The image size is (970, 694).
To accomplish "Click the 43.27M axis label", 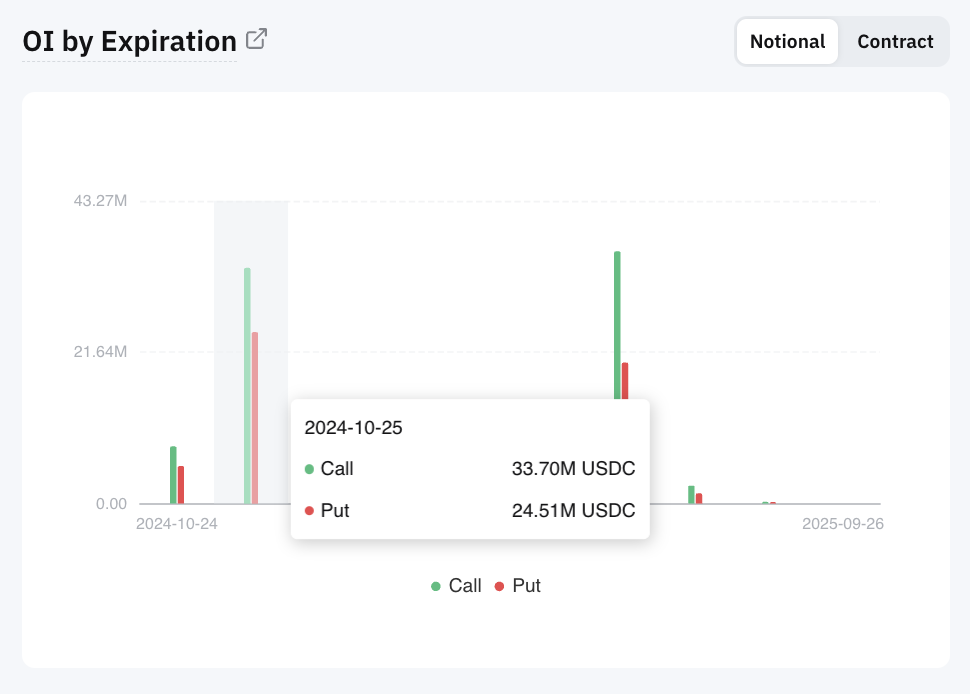I will (x=100, y=200).
